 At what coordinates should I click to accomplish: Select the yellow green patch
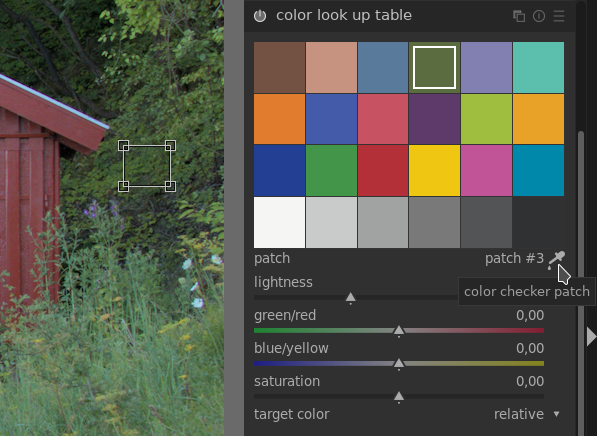tap(486, 119)
